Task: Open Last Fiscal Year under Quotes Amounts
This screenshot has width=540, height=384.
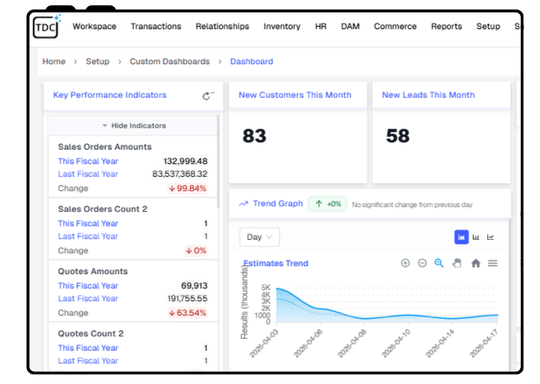Action: click(x=88, y=299)
